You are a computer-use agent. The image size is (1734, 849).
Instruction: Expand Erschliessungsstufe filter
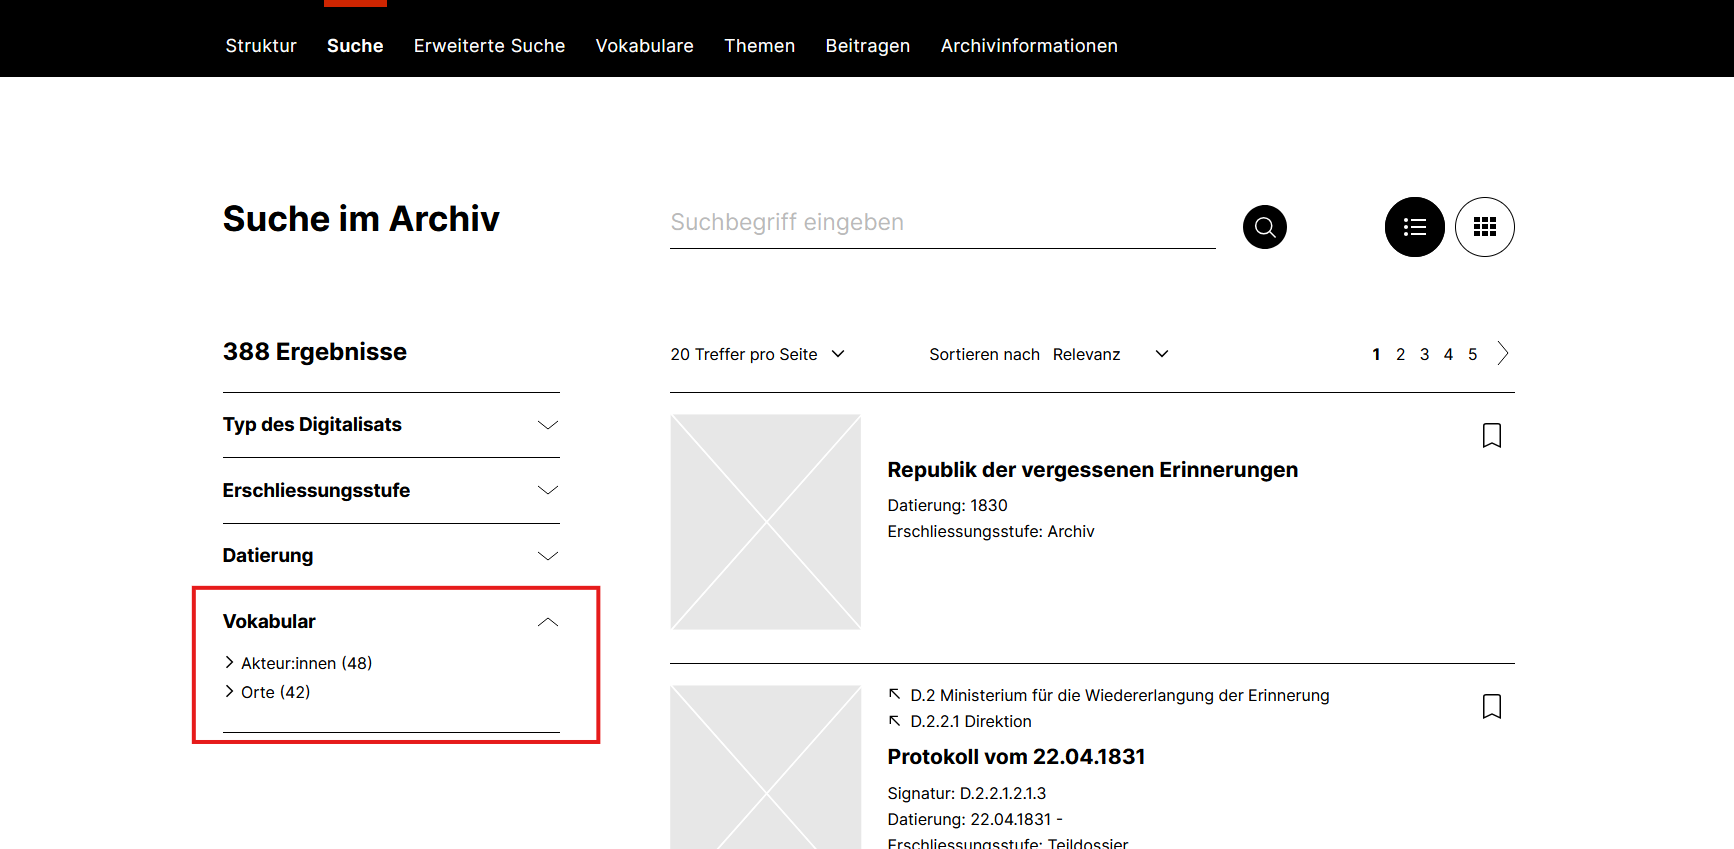coord(391,490)
